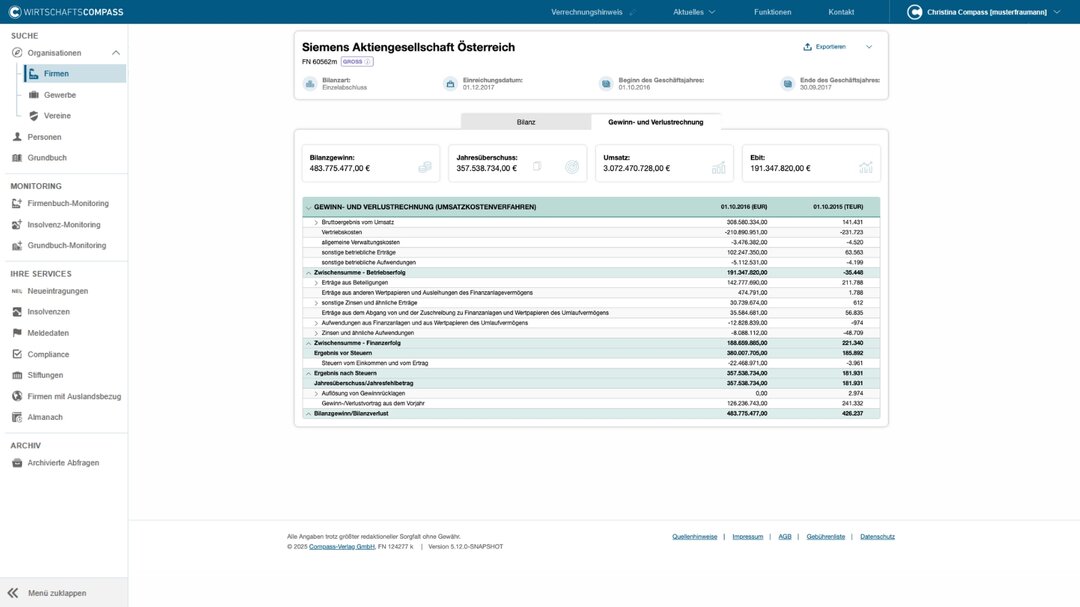This screenshot has width=1080, height=607.
Task: Collapse the Zwischensumme - Finanzerfolg section
Action: (309, 343)
